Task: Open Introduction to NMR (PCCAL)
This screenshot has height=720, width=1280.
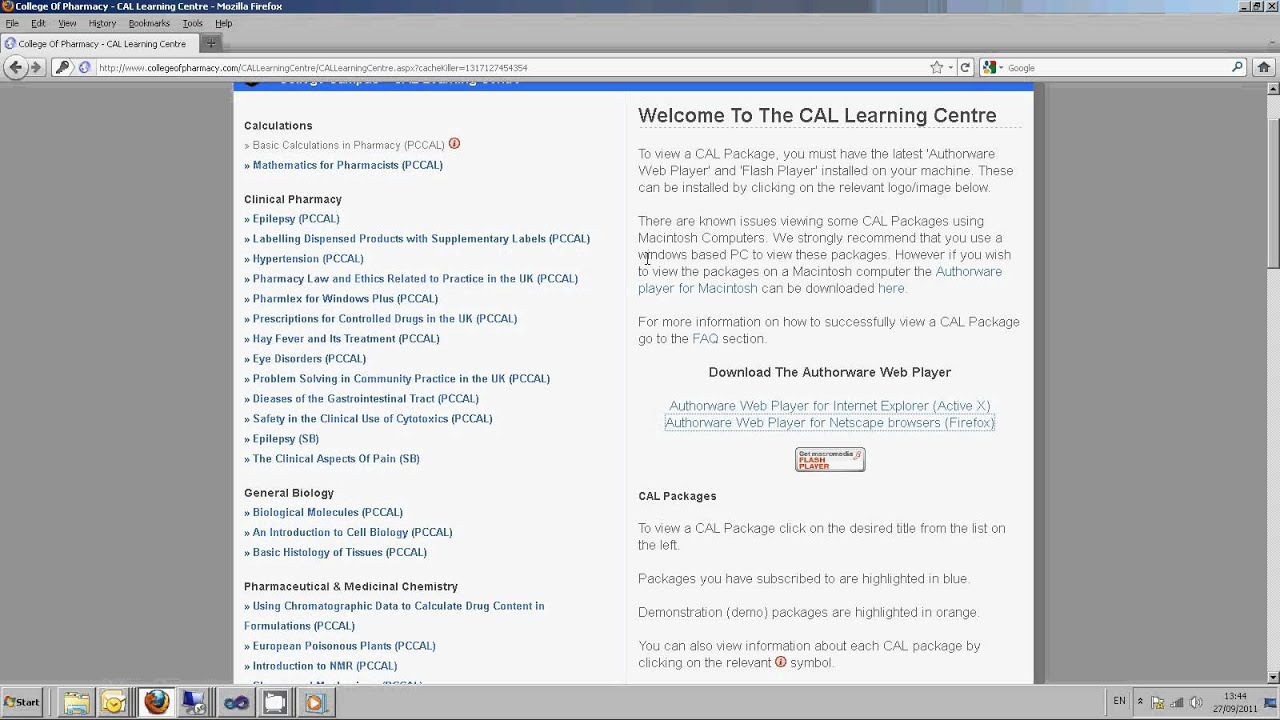Action: (325, 666)
